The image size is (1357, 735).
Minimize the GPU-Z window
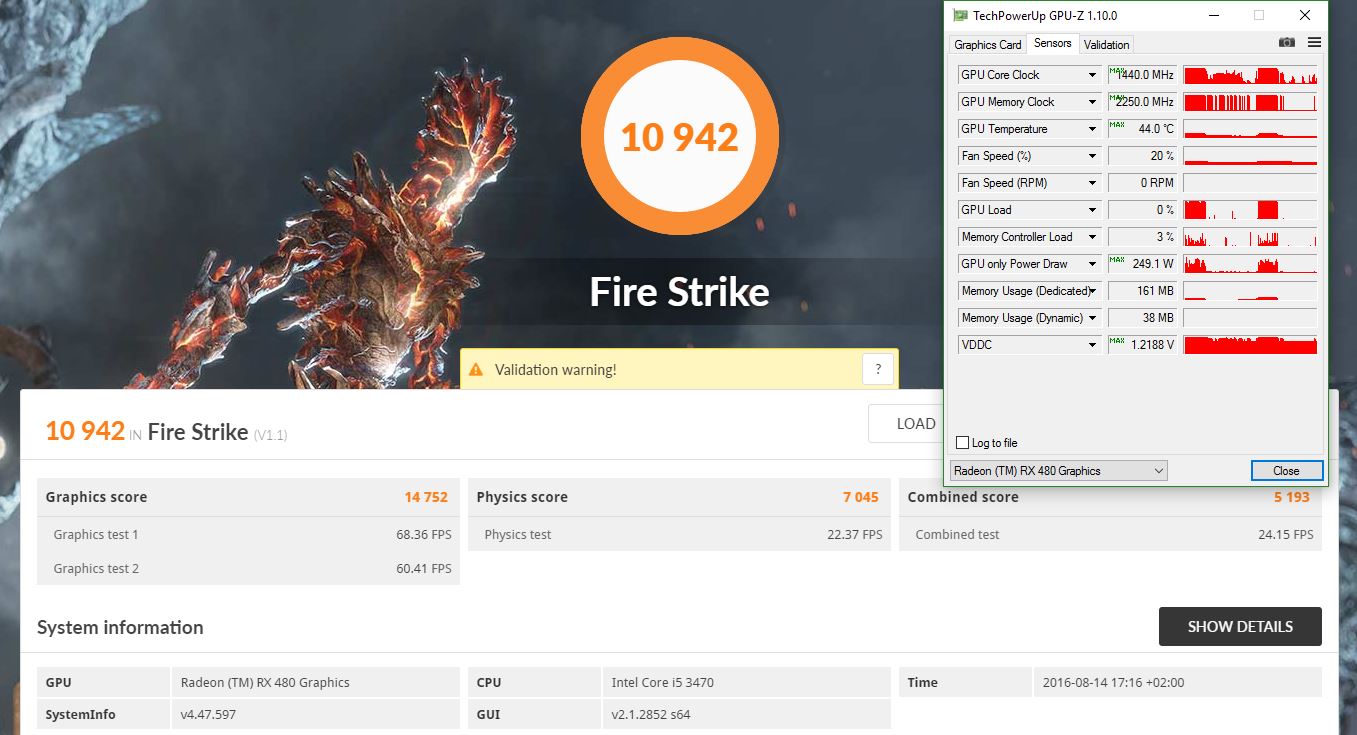[x=1213, y=15]
